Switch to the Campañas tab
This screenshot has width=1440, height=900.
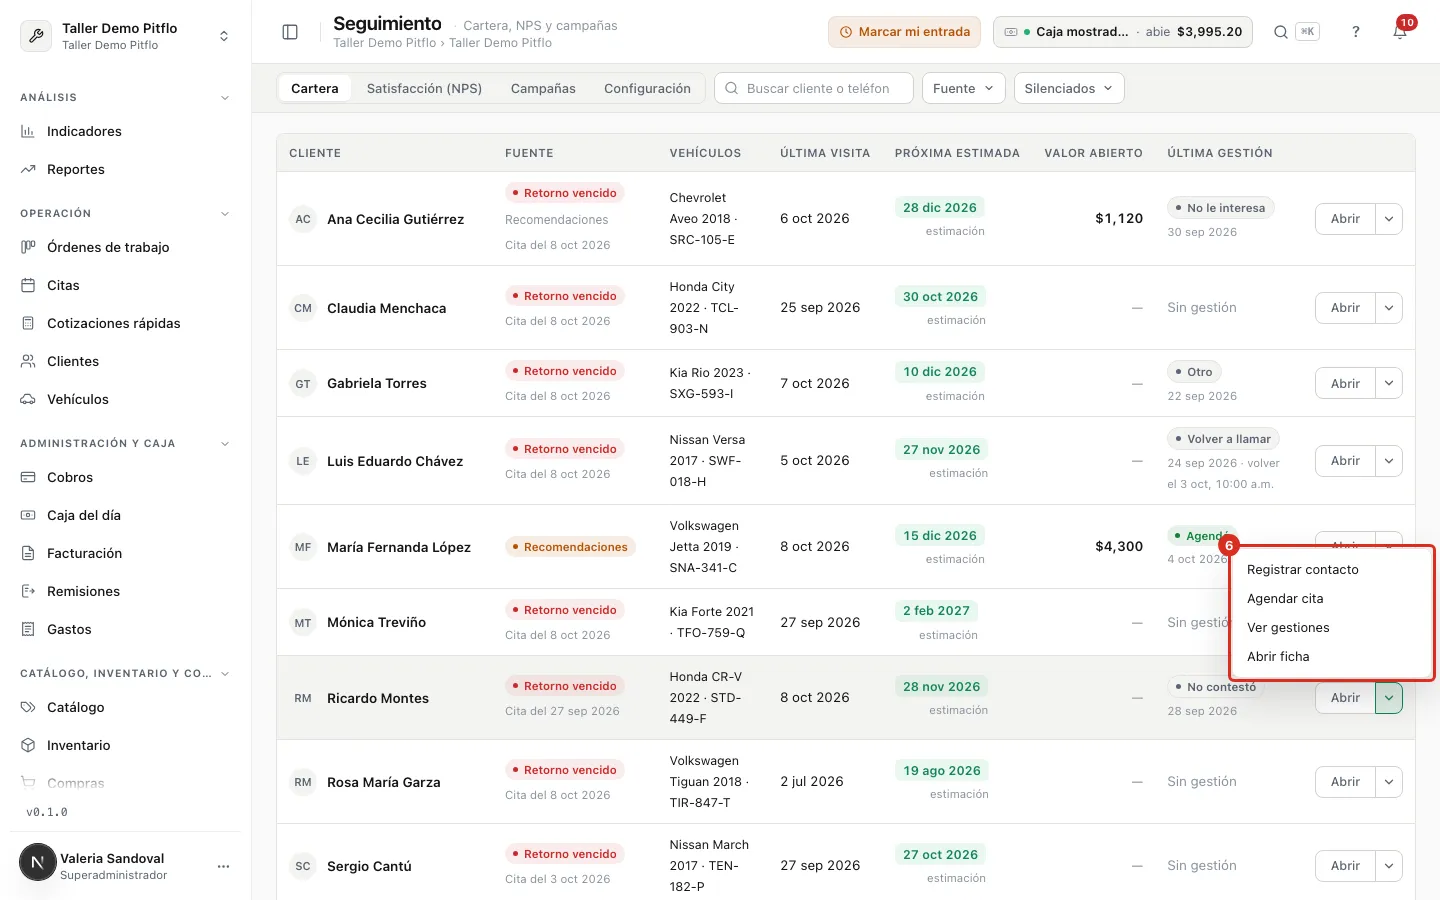pos(543,88)
